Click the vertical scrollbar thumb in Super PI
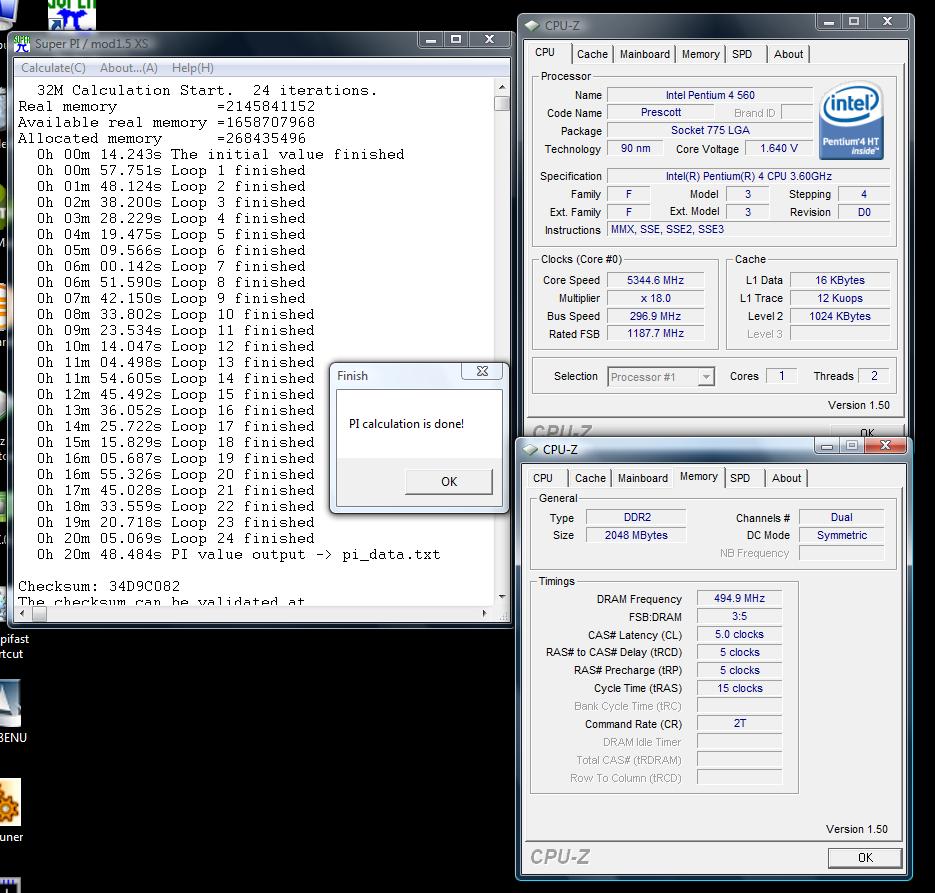Viewport: 935px width, 893px height. [502, 103]
